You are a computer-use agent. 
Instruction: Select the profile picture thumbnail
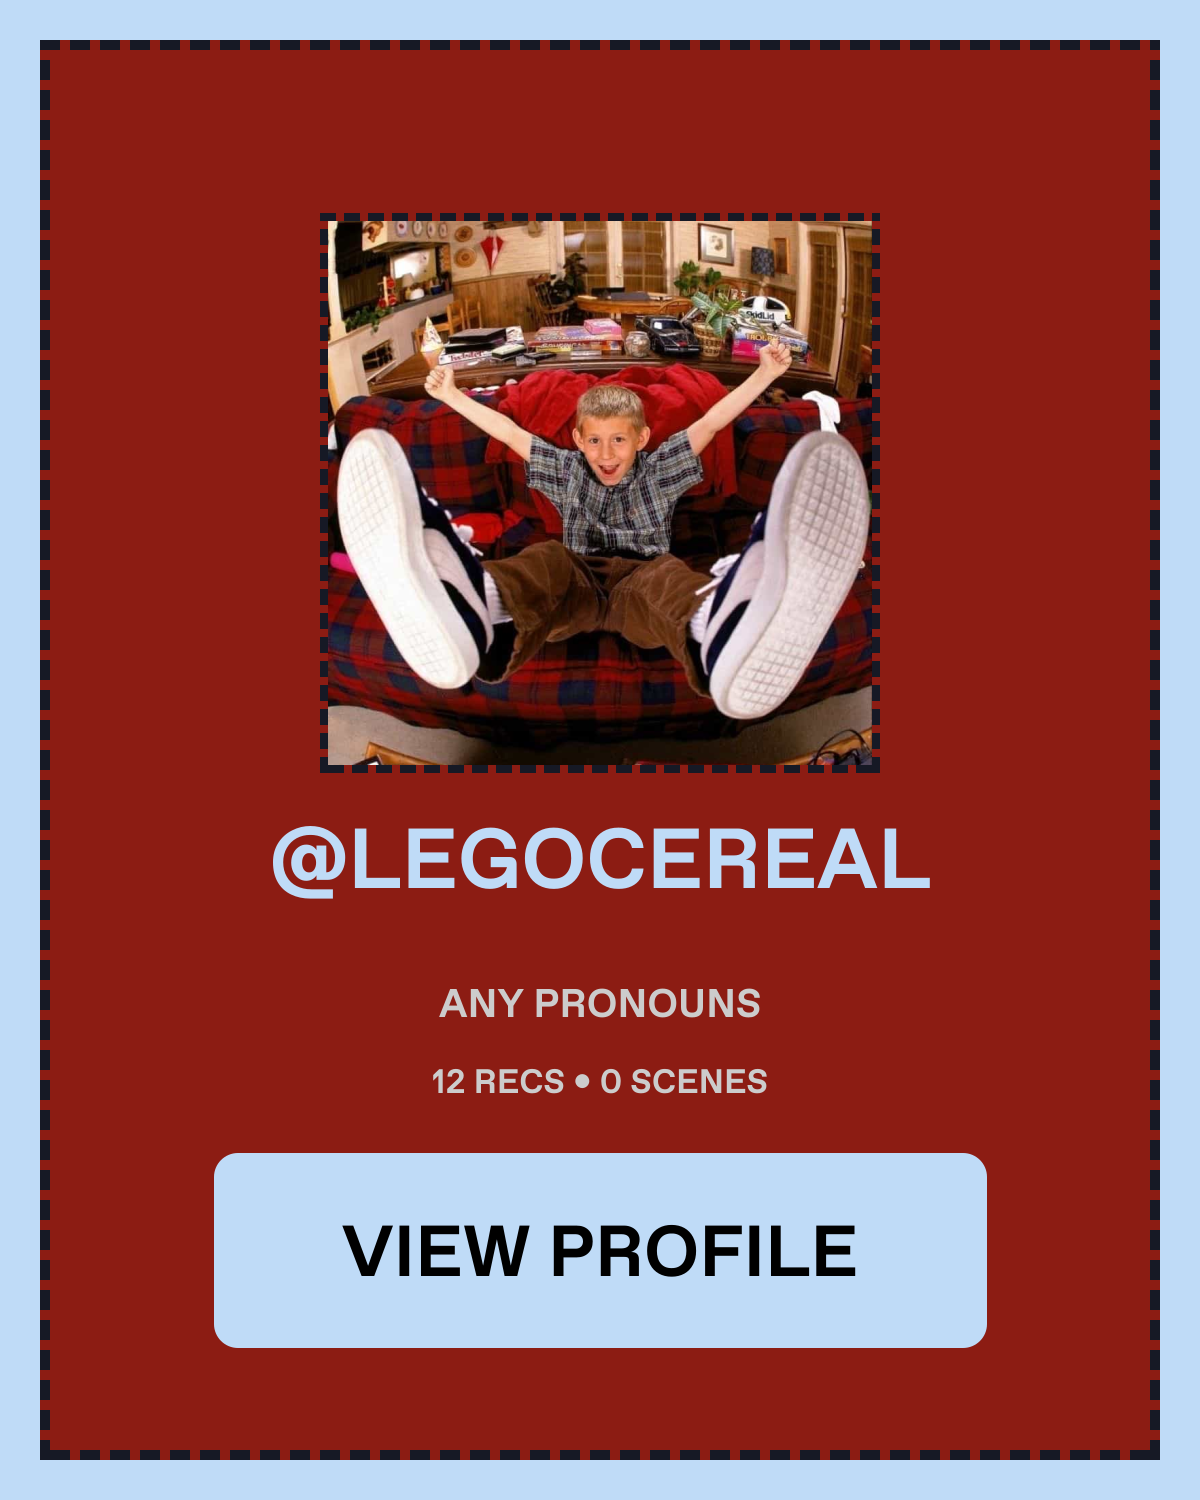(600, 492)
